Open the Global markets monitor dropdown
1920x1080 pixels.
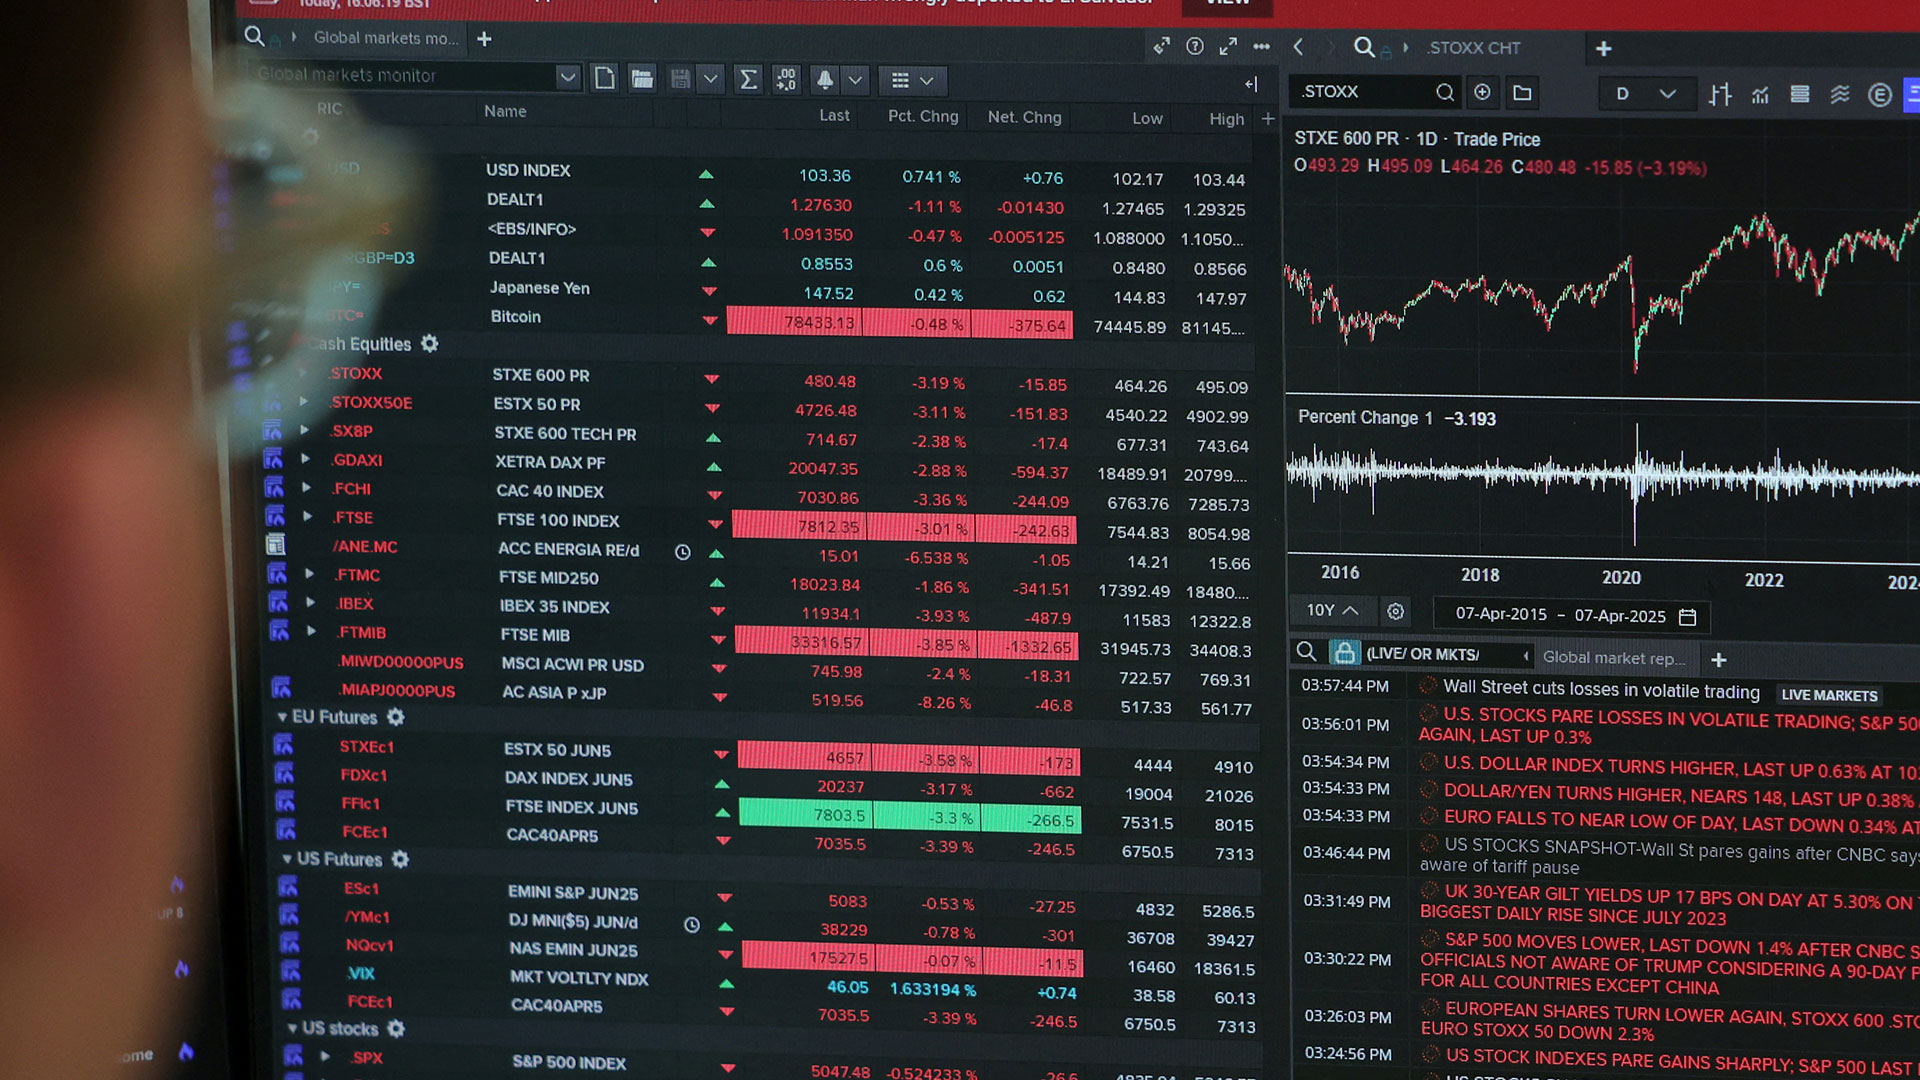click(x=567, y=77)
